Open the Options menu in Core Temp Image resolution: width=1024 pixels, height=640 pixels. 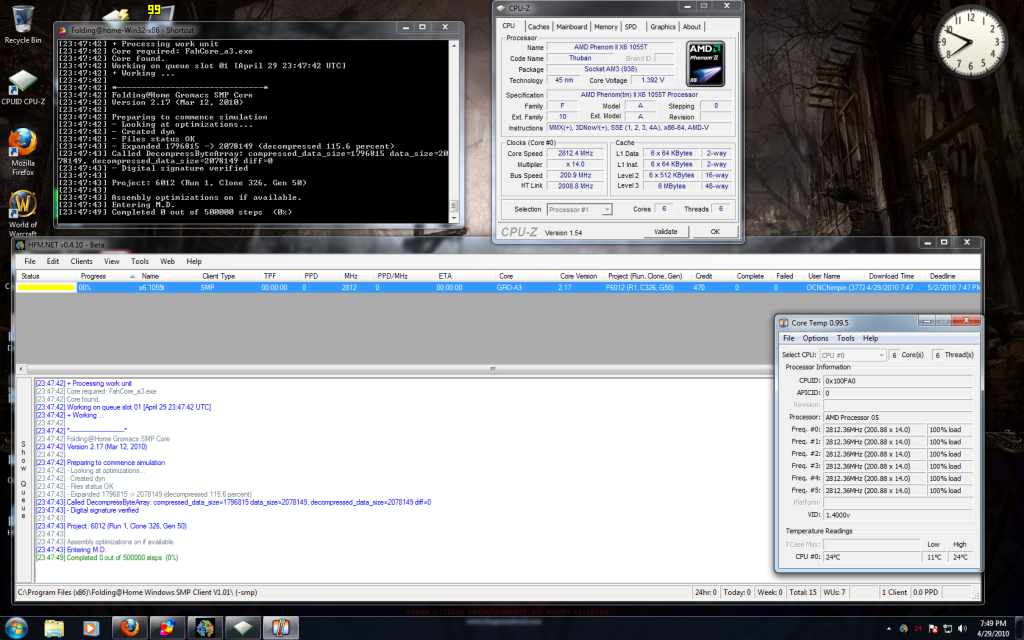pos(817,338)
